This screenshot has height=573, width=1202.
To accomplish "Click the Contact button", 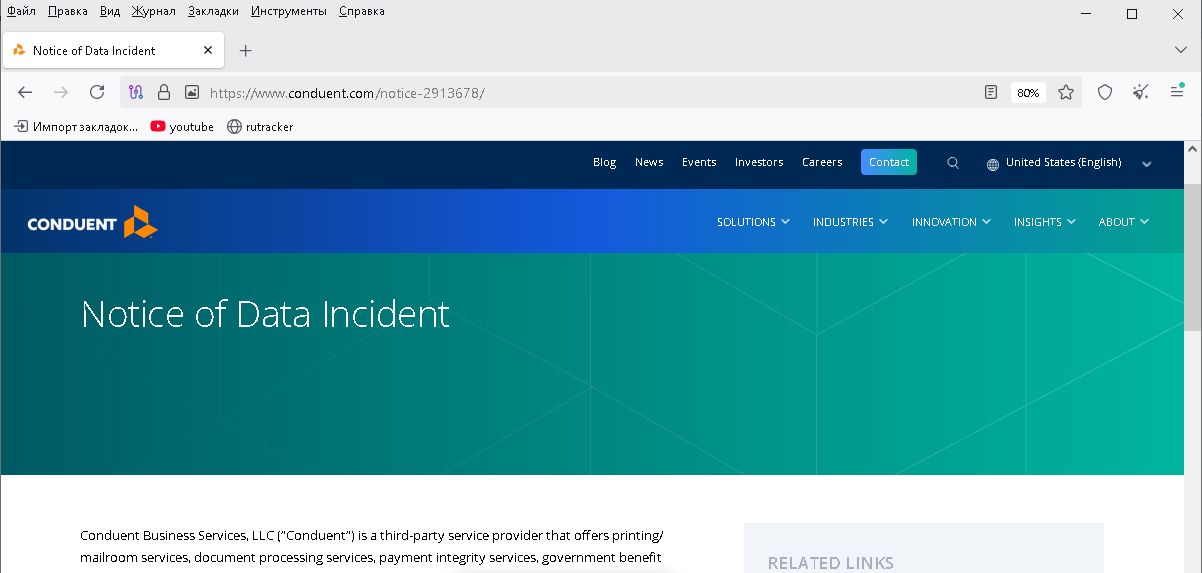I will pos(888,162).
